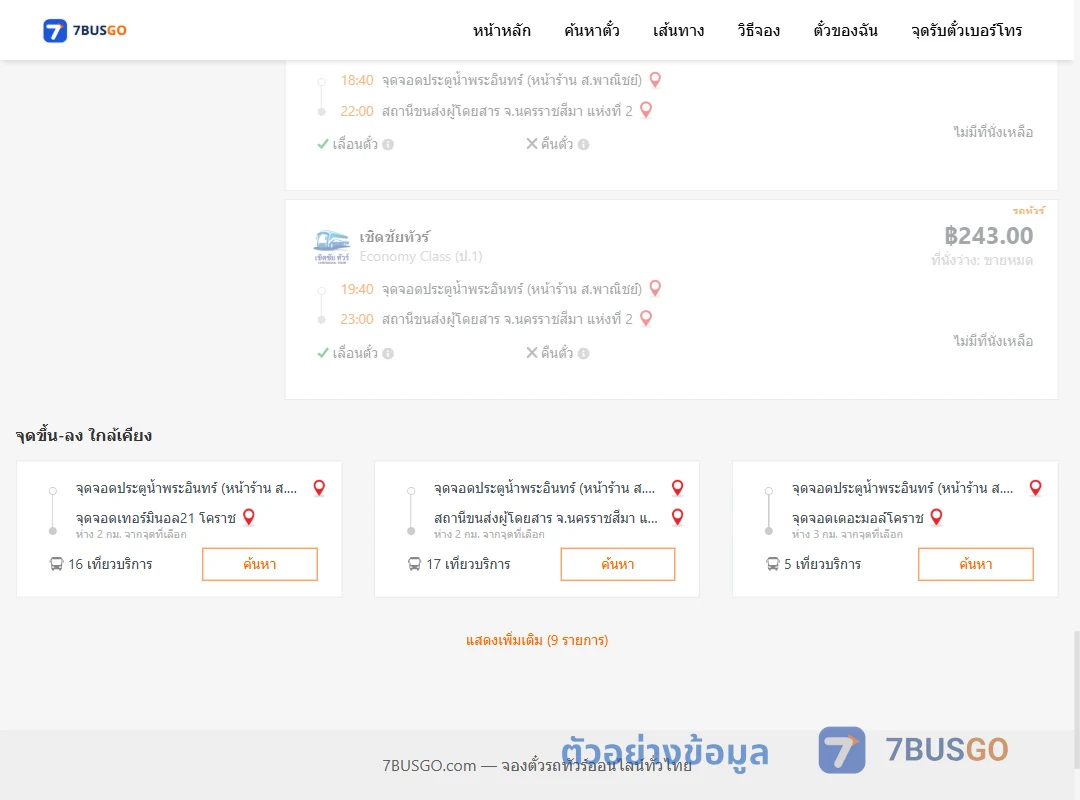
Task: Open the ตั๋วของฉัน menu item
Action: 845,30
